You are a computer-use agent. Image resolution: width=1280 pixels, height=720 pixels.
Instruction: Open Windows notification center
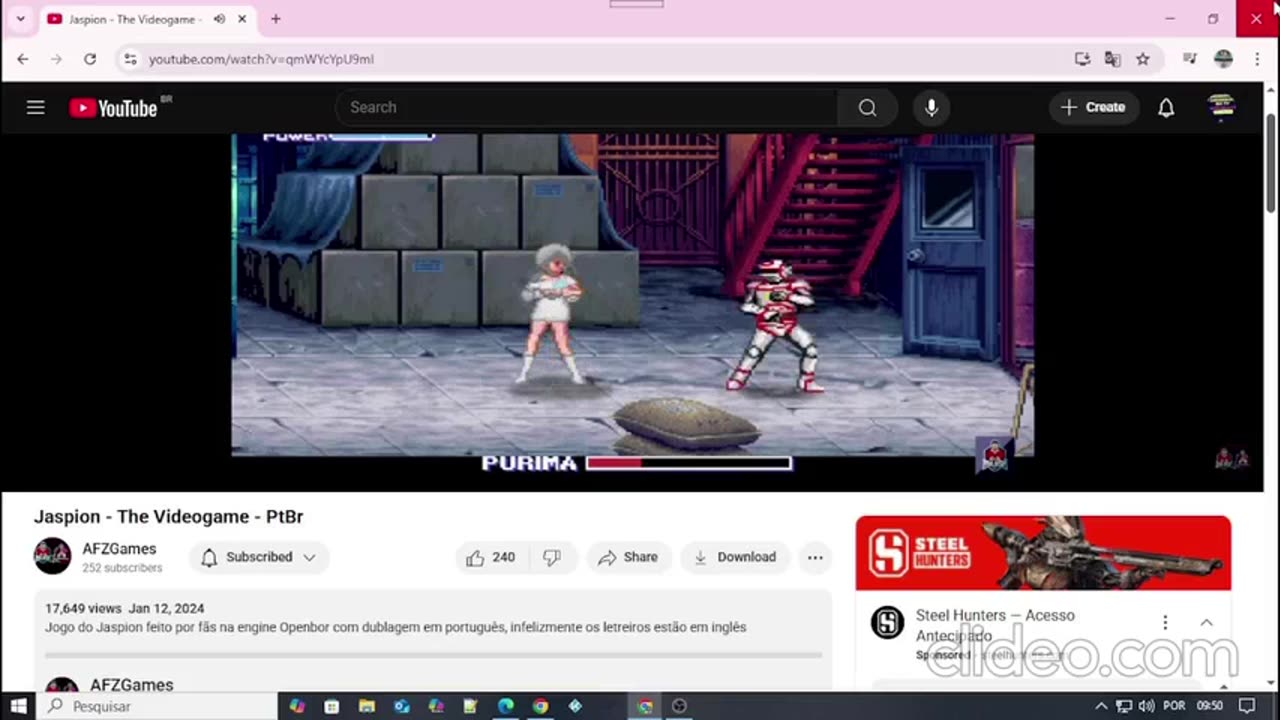(1247, 706)
